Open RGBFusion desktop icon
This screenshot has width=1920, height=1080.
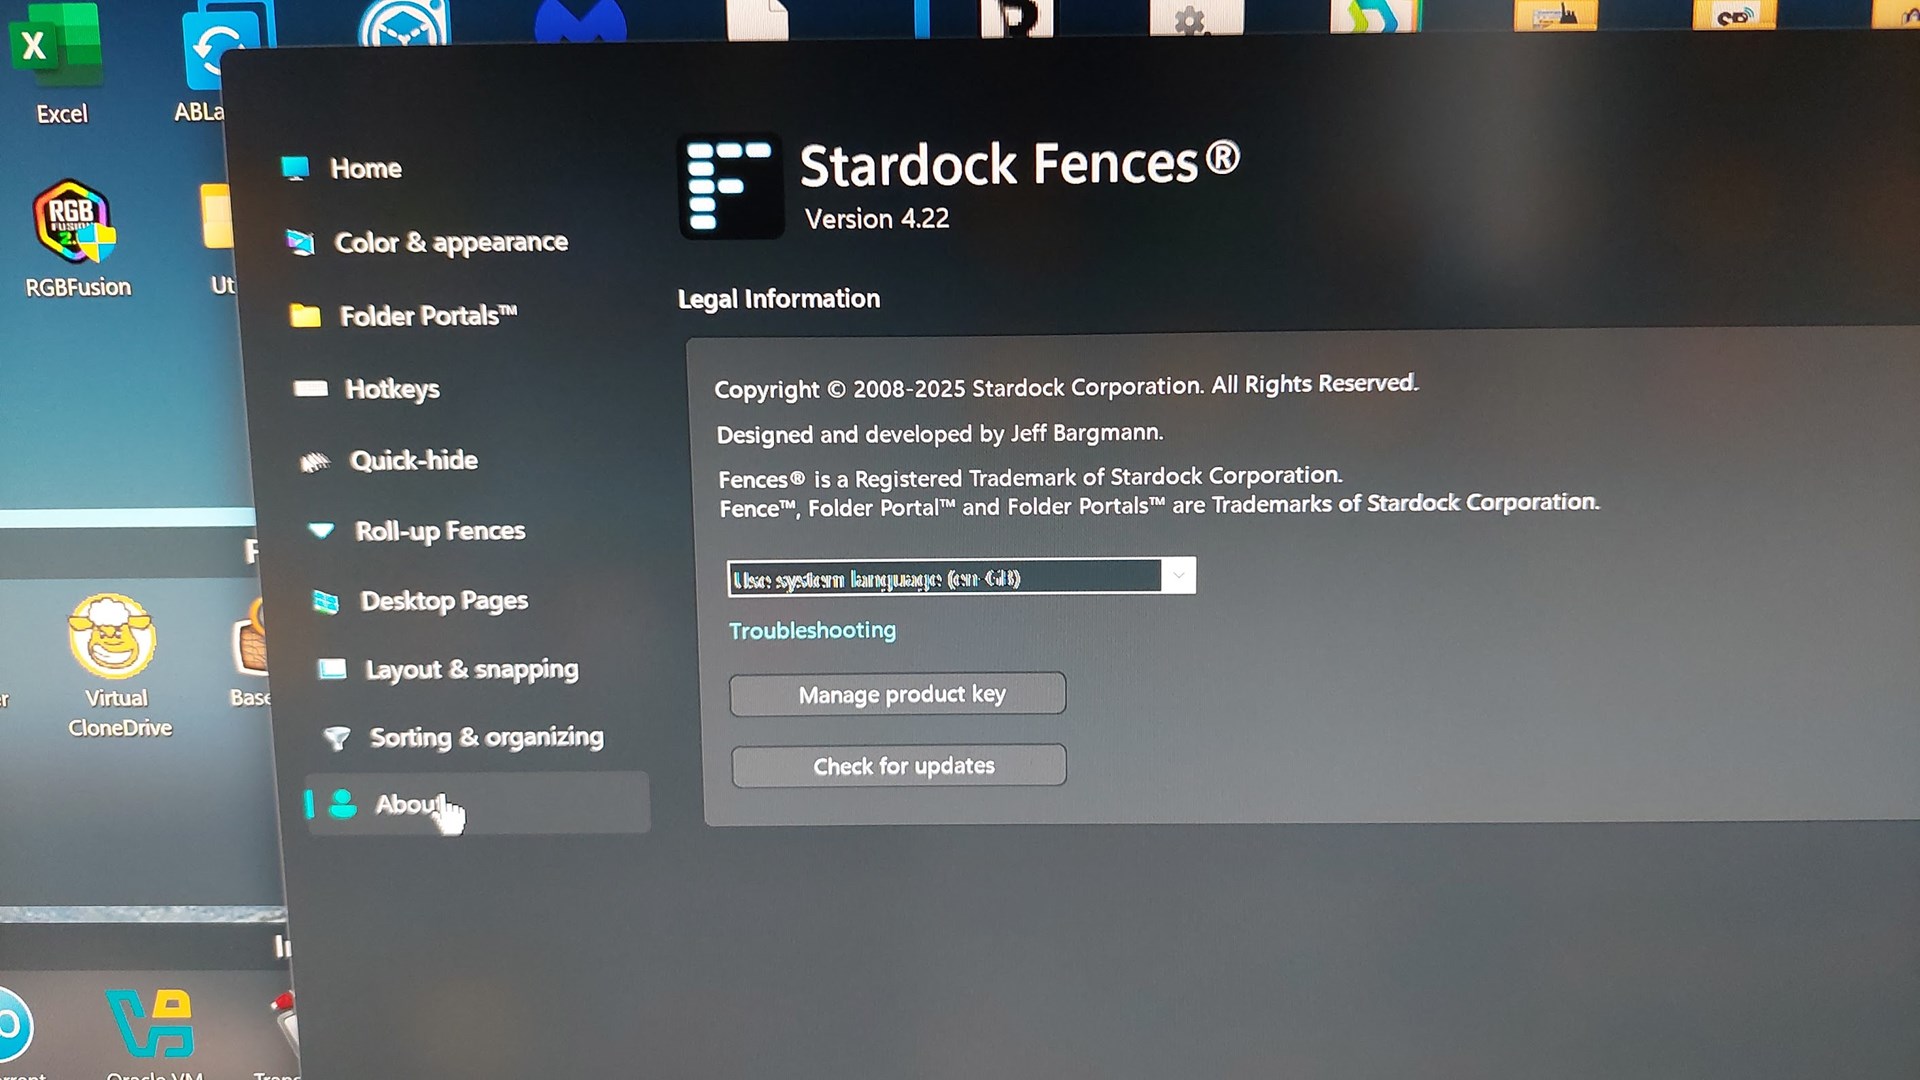point(74,222)
